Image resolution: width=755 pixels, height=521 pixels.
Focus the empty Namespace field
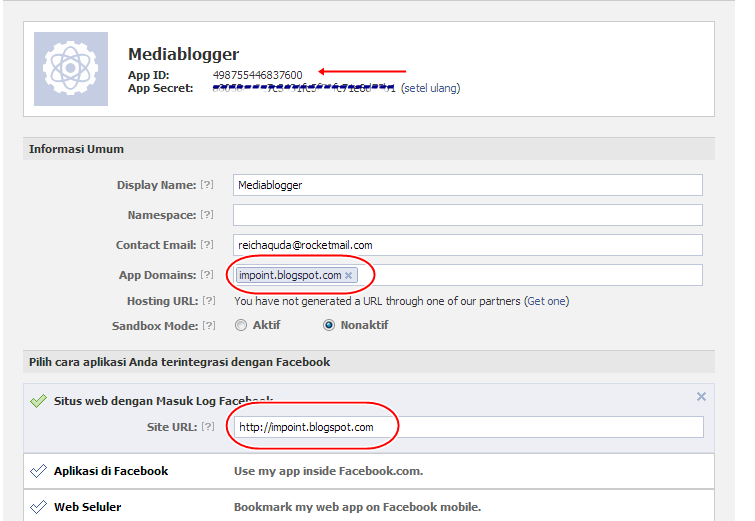click(468, 215)
